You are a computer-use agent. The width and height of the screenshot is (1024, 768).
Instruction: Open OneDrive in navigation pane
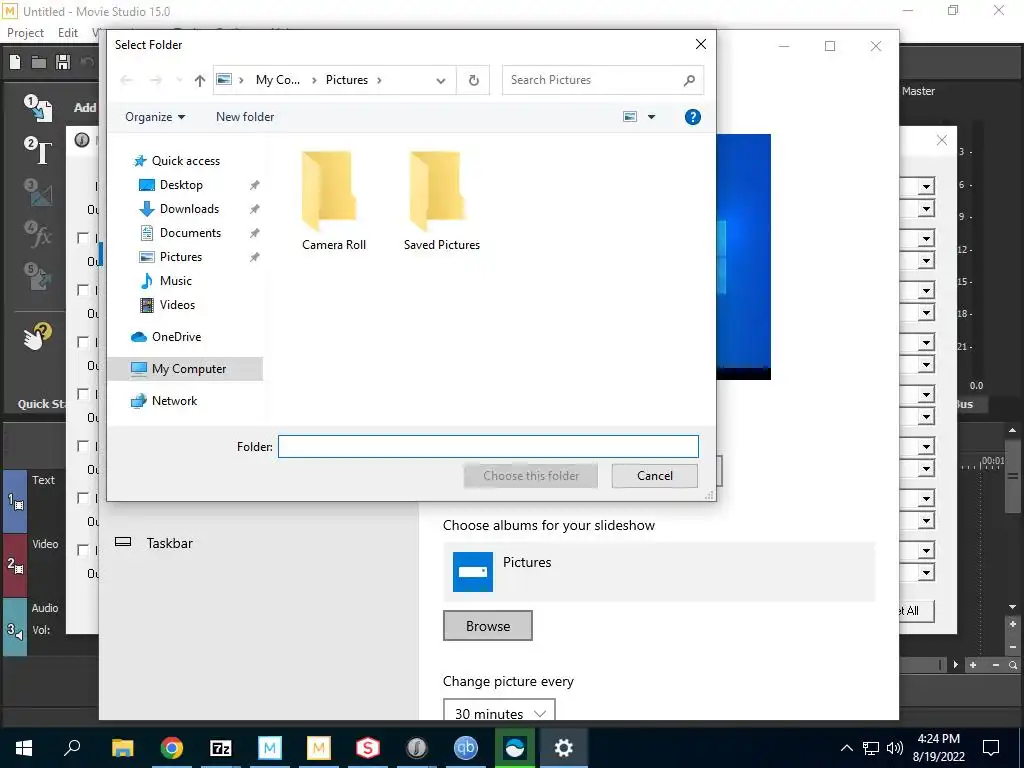tap(176, 337)
